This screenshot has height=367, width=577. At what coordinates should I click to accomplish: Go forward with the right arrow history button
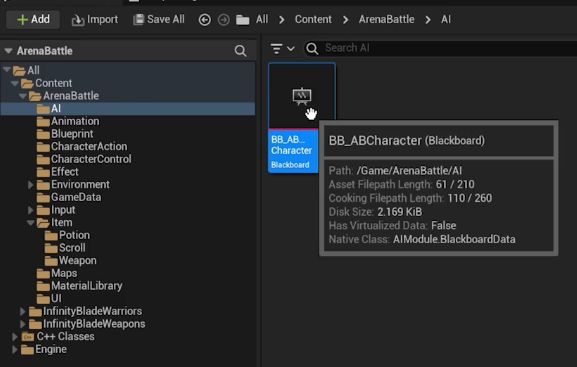223,20
